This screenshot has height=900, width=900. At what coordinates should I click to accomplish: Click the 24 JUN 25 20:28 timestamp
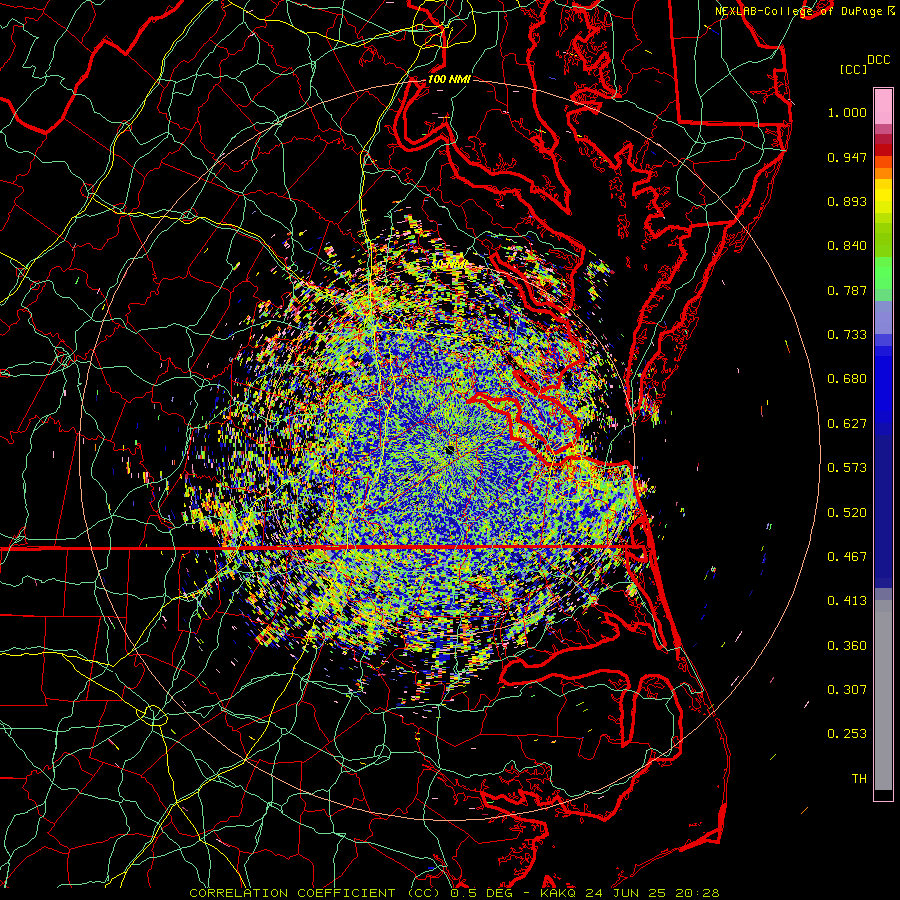(652, 893)
